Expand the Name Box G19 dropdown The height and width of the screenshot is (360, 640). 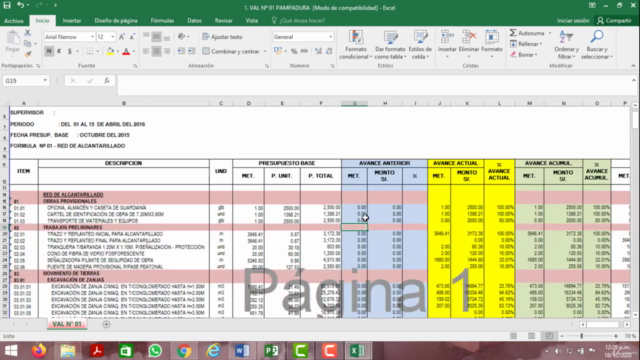coord(45,81)
